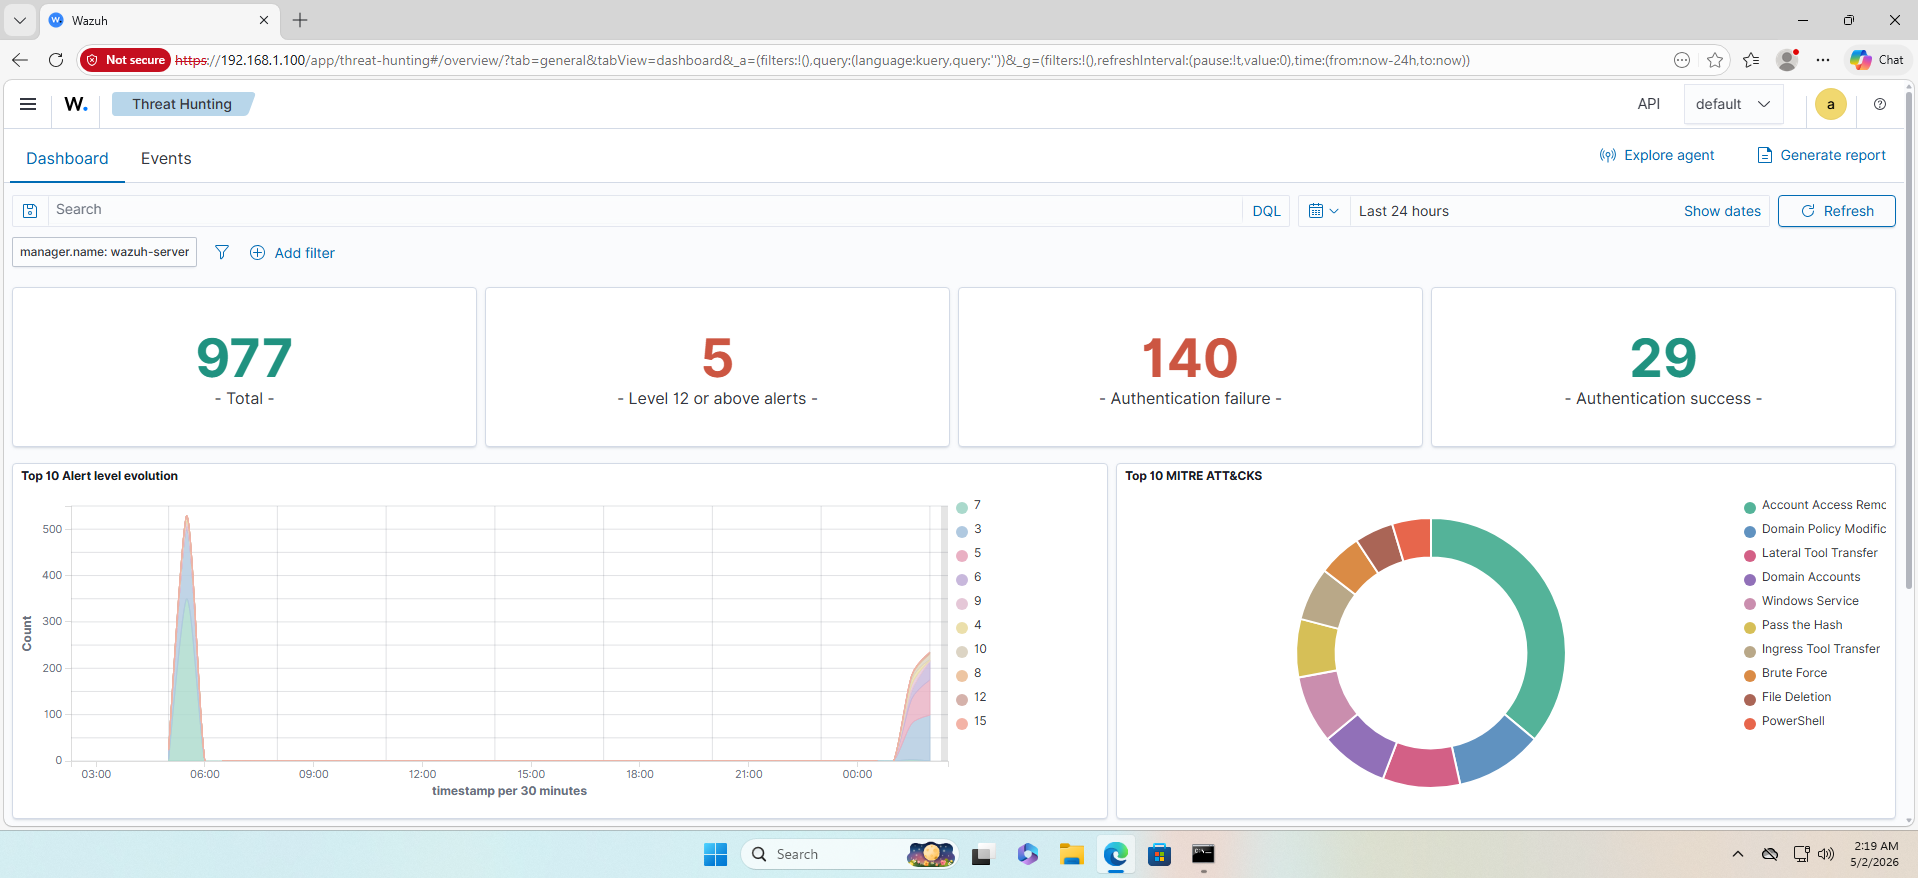Image resolution: width=1918 pixels, height=878 pixels.
Task: Click the Wazuh W. logo
Action: pos(76,104)
